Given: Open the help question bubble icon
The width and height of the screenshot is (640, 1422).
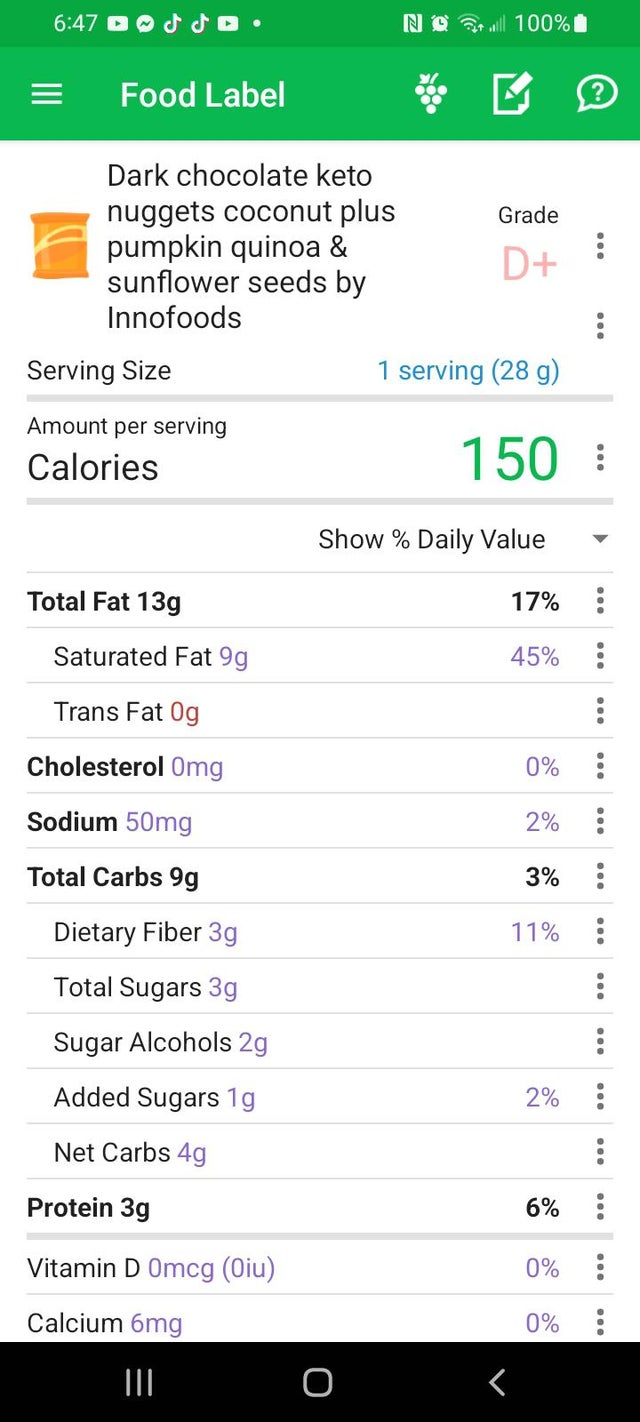Looking at the screenshot, I should (596, 95).
